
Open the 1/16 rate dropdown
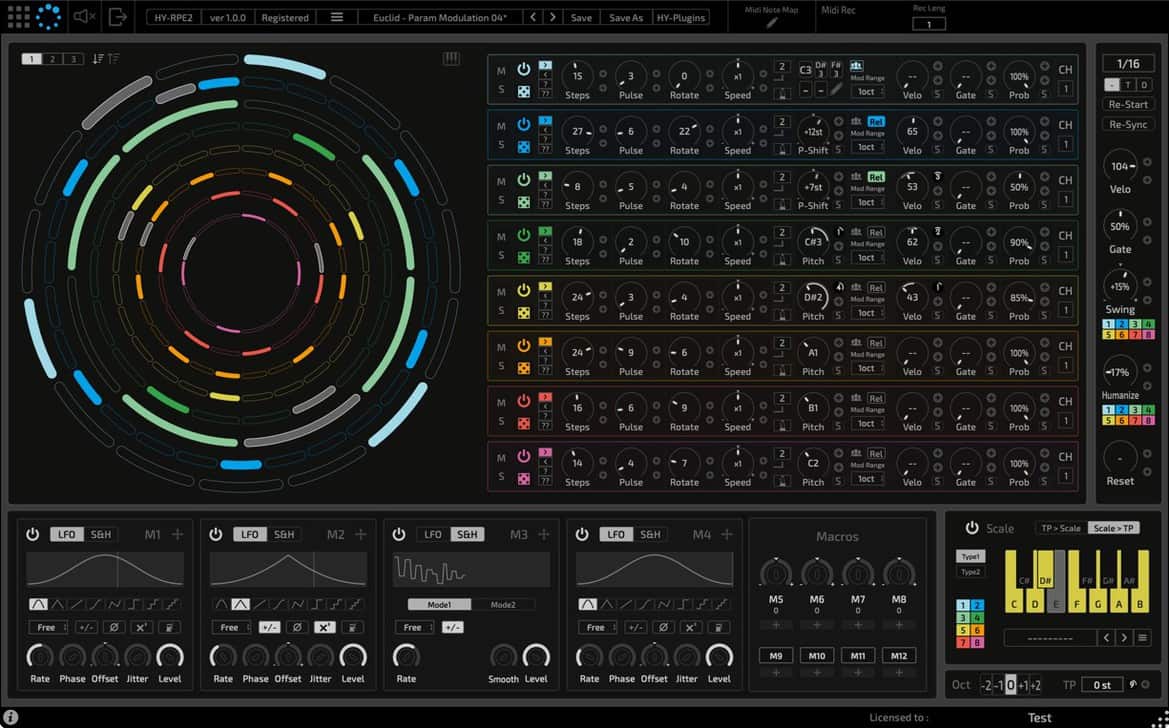tap(1127, 64)
